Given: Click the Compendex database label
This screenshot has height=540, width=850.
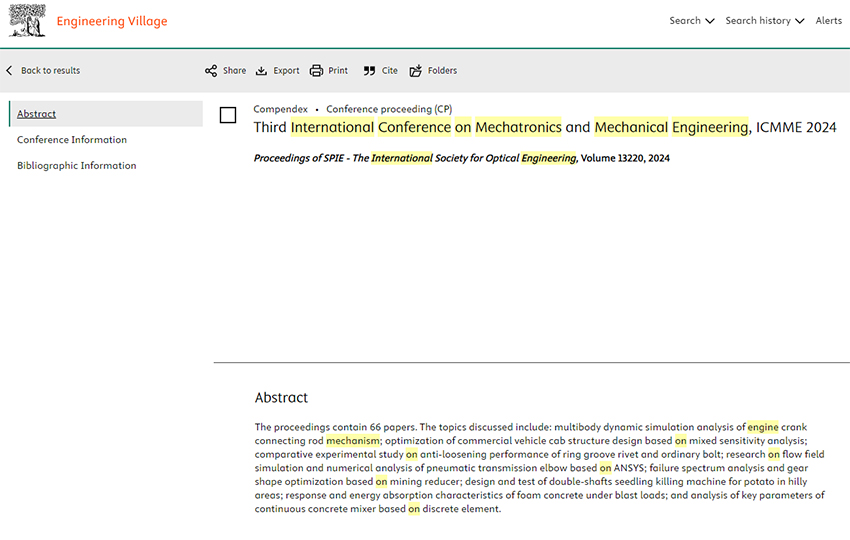Looking at the screenshot, I should (x=280, y=109).
